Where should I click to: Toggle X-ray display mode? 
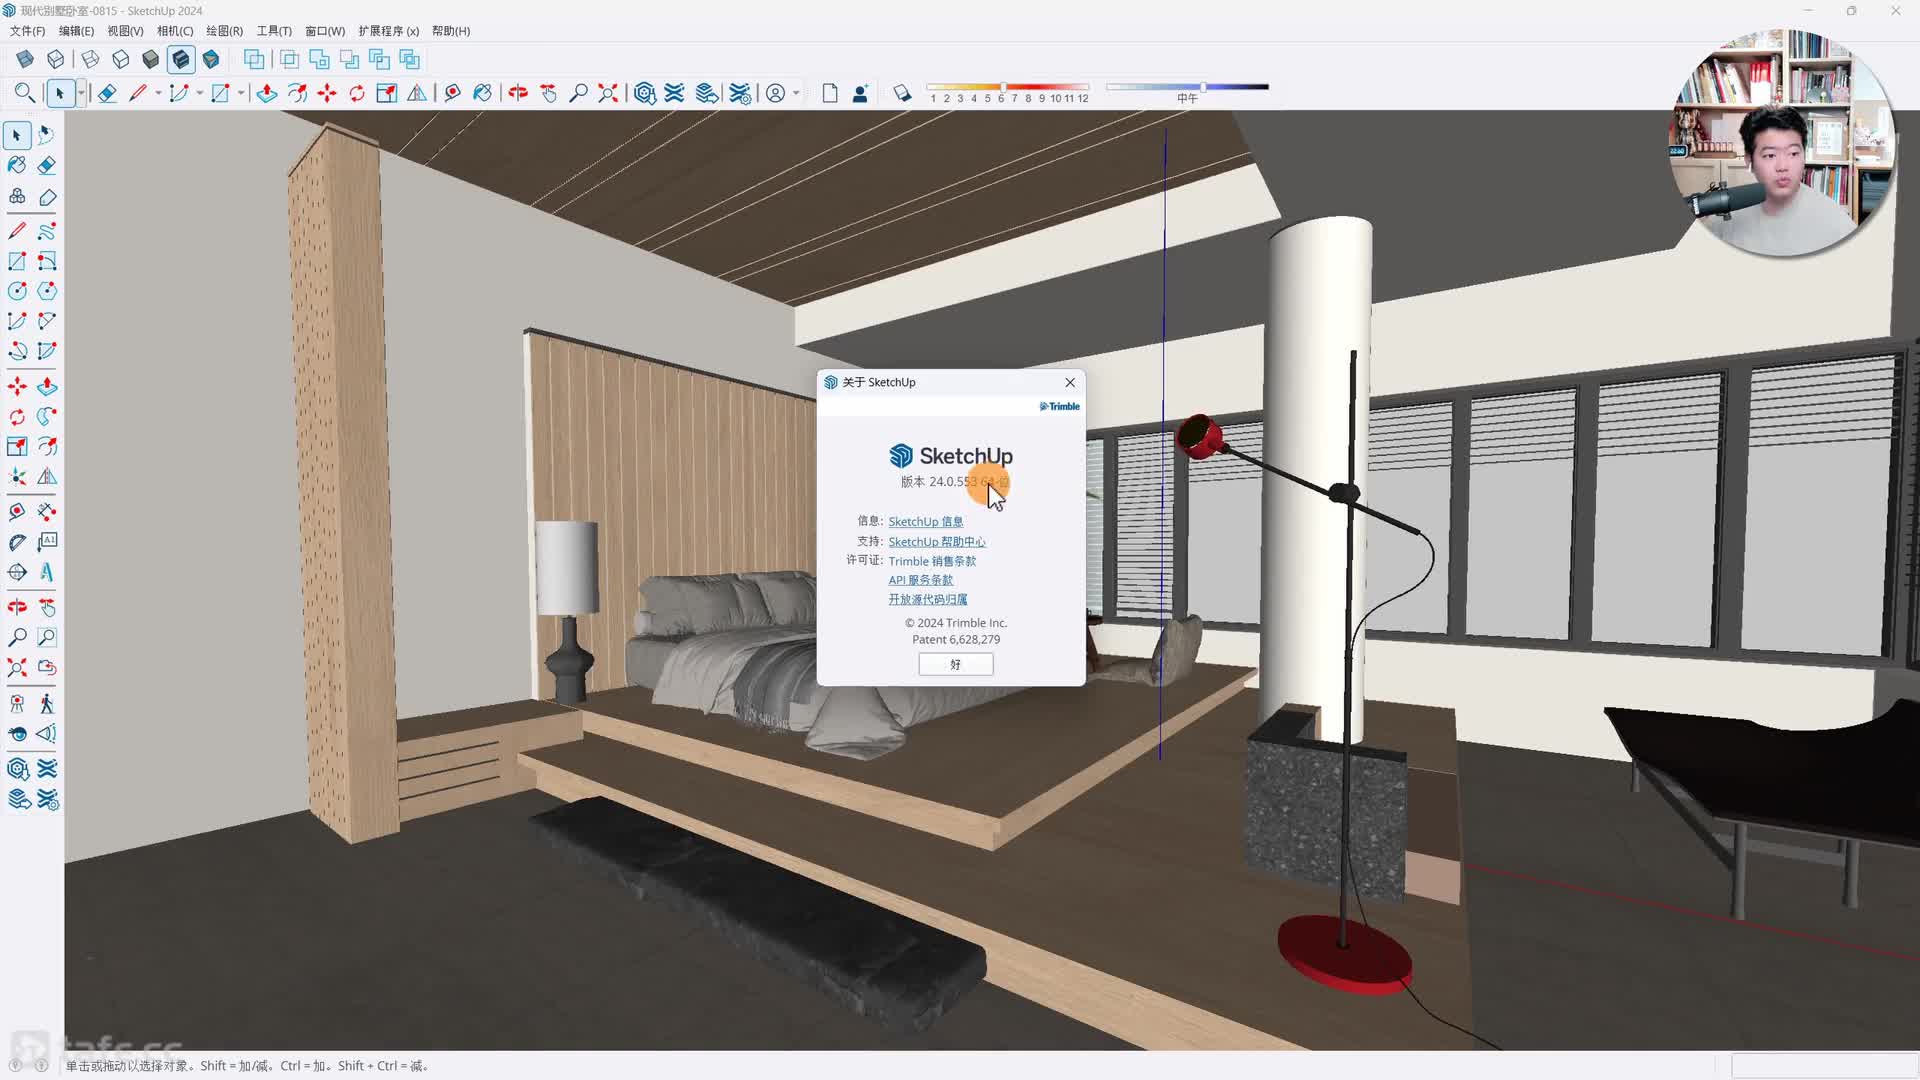(x=25, y=59)
